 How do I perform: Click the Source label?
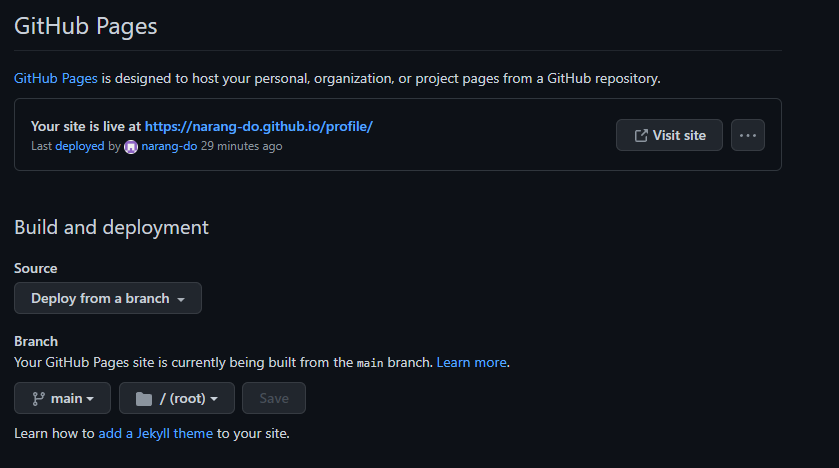(36, 268)
